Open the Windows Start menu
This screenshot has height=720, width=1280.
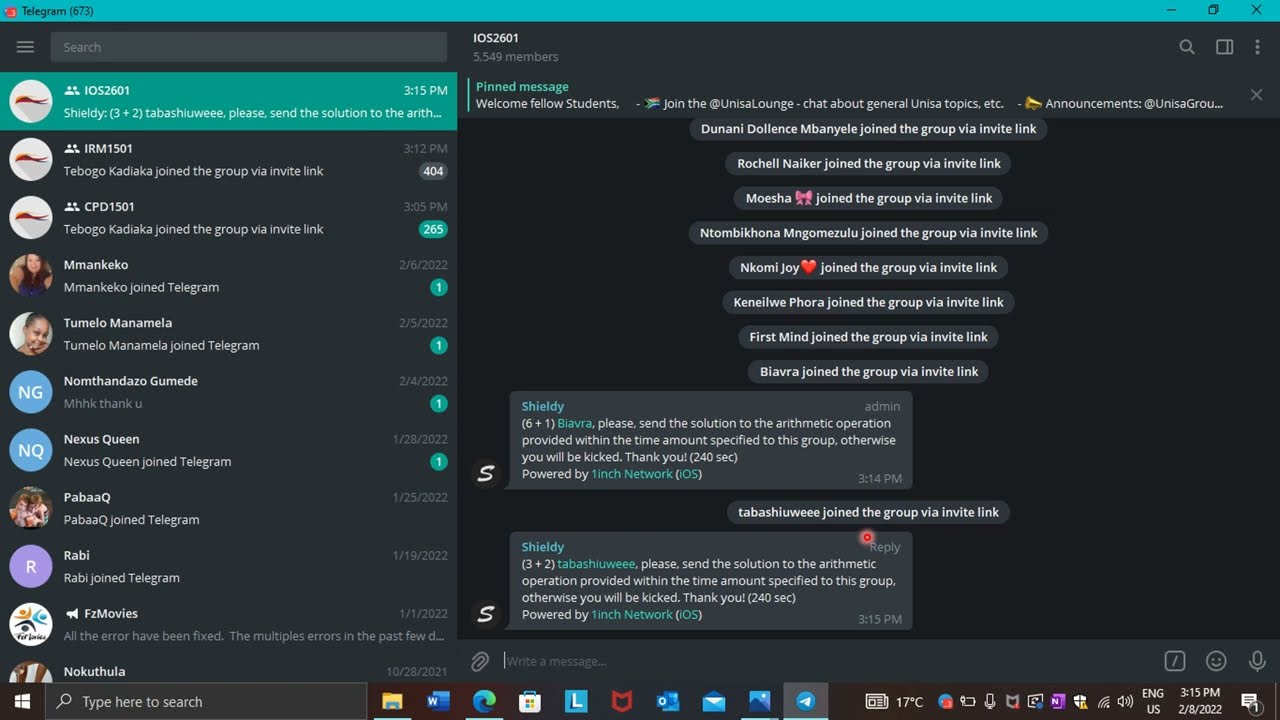click(x=22, y=701)
